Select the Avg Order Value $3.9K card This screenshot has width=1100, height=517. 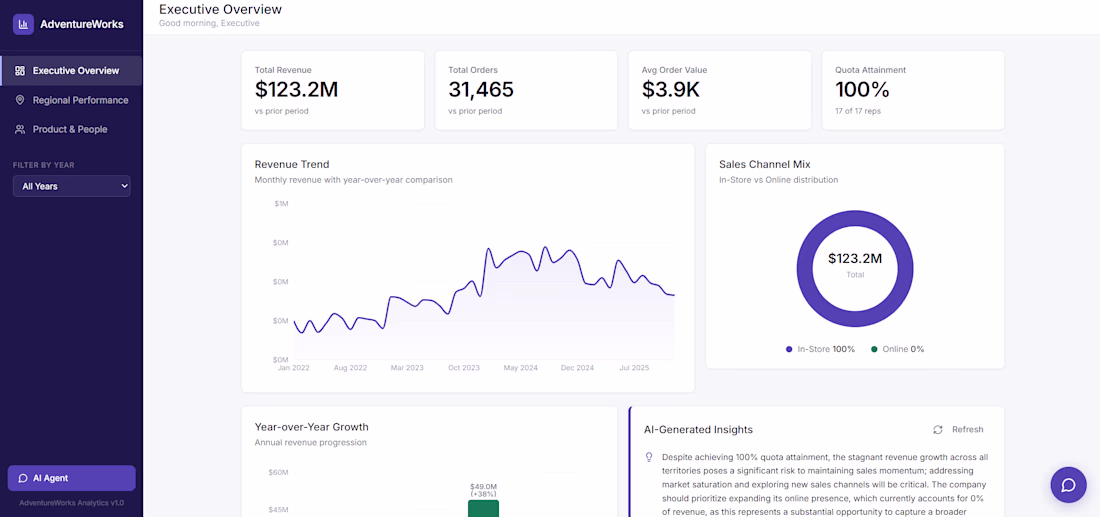tap(720, 90)
